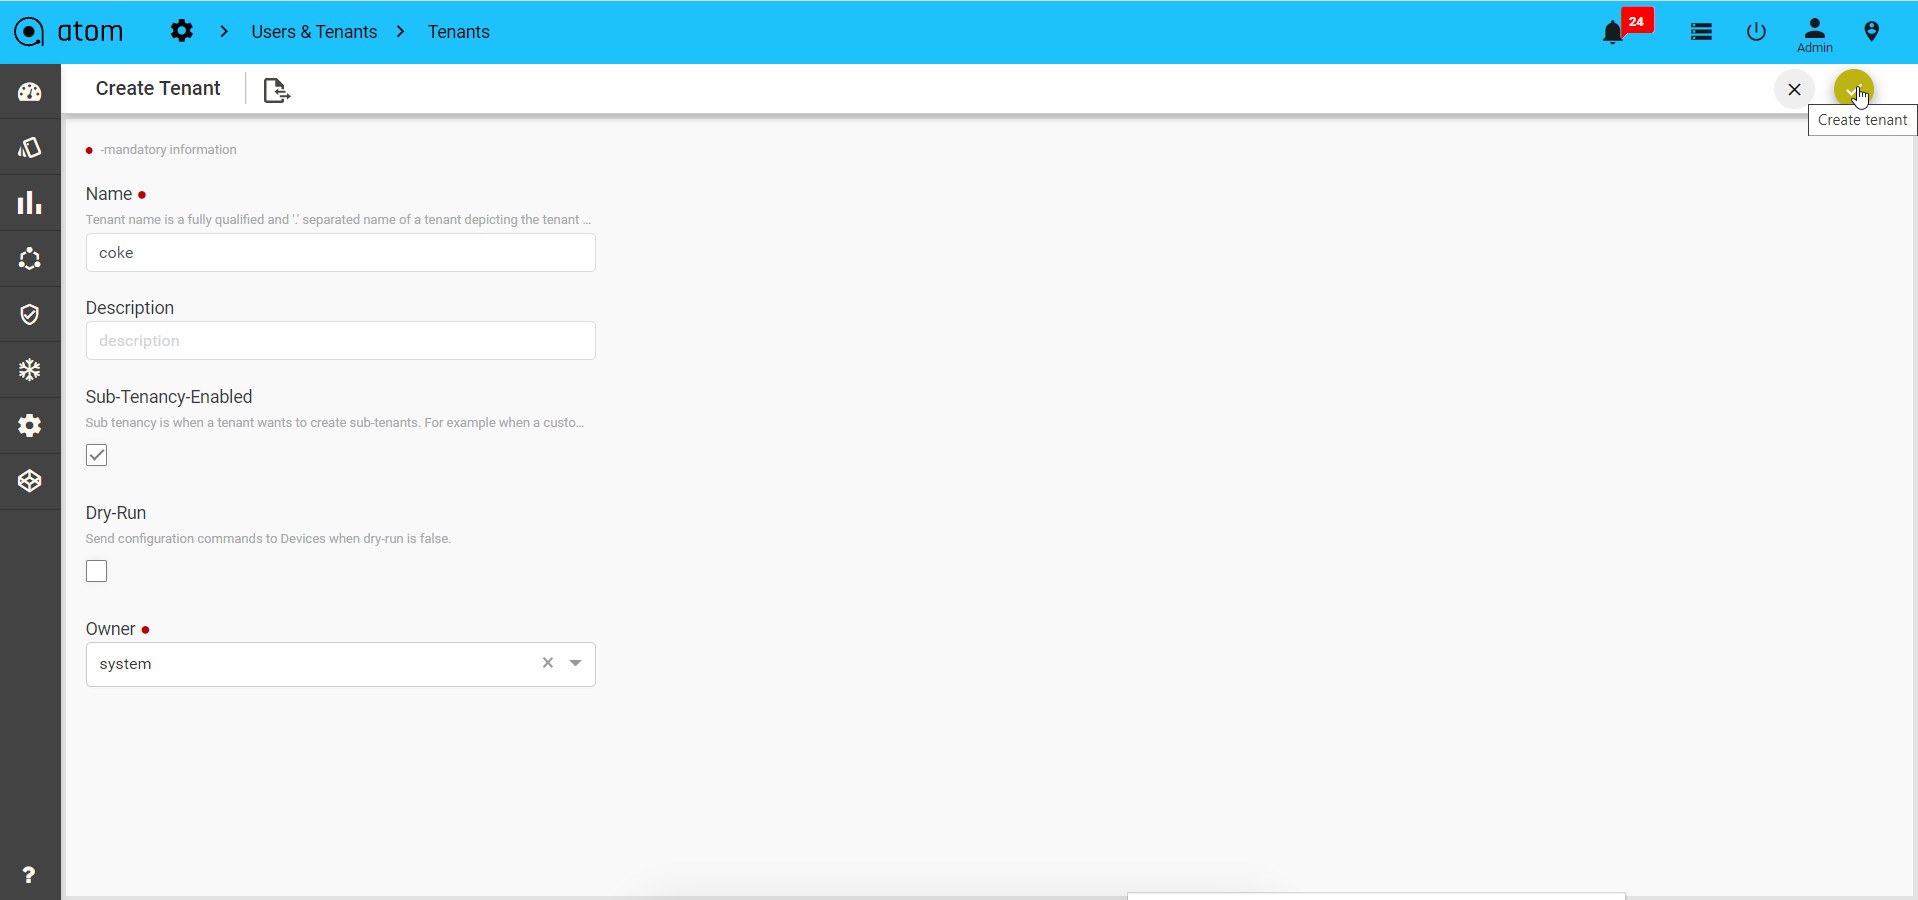Click the import file icon beside Create Tenant
The height and width of the screenshot is (900, 1918).
click(x=276, y=90)
